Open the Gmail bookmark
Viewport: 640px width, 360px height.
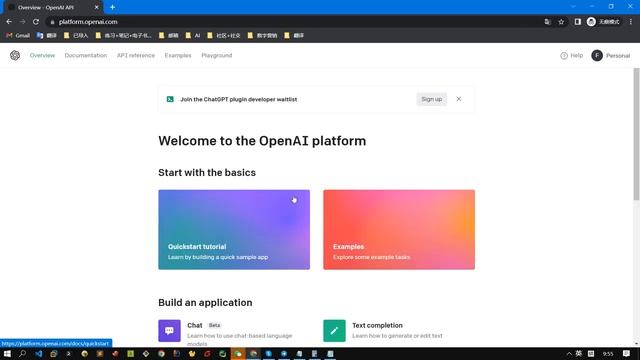point(18,36)
